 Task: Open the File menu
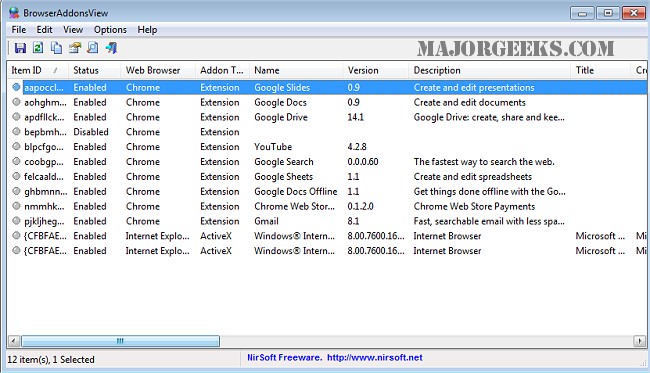[x=19, y=30]
